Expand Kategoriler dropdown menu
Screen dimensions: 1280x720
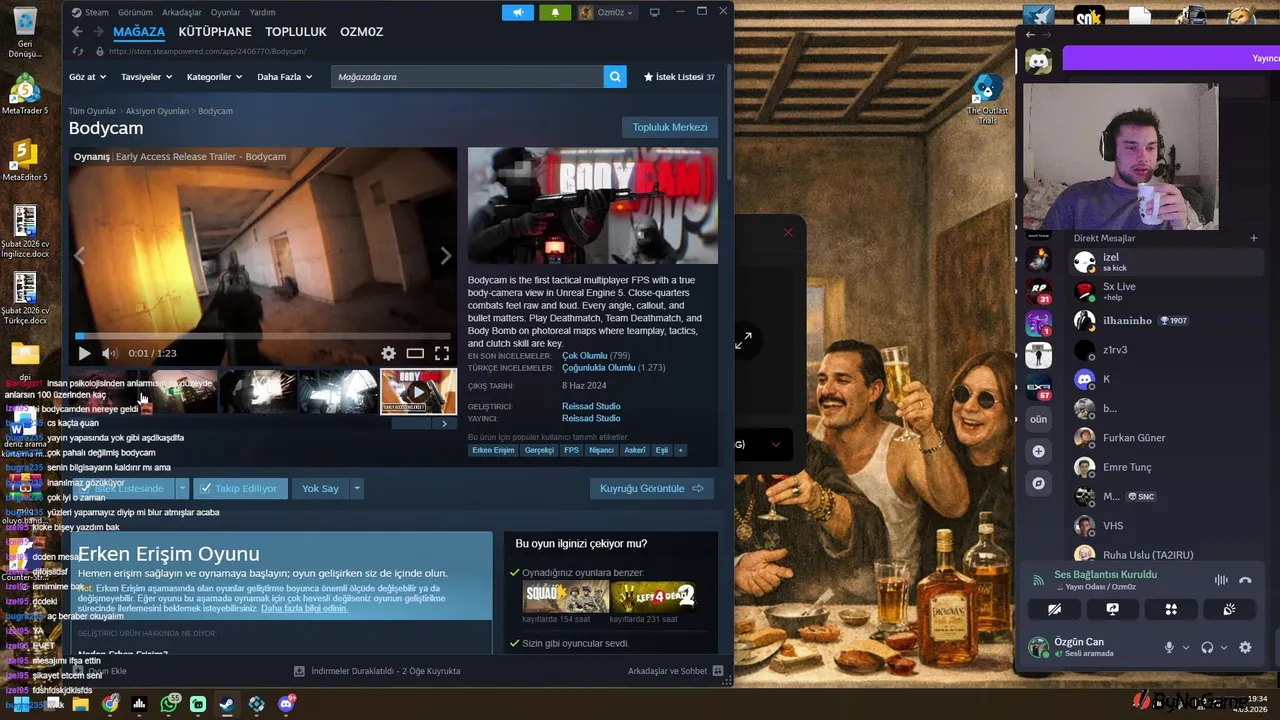point(215,77)
